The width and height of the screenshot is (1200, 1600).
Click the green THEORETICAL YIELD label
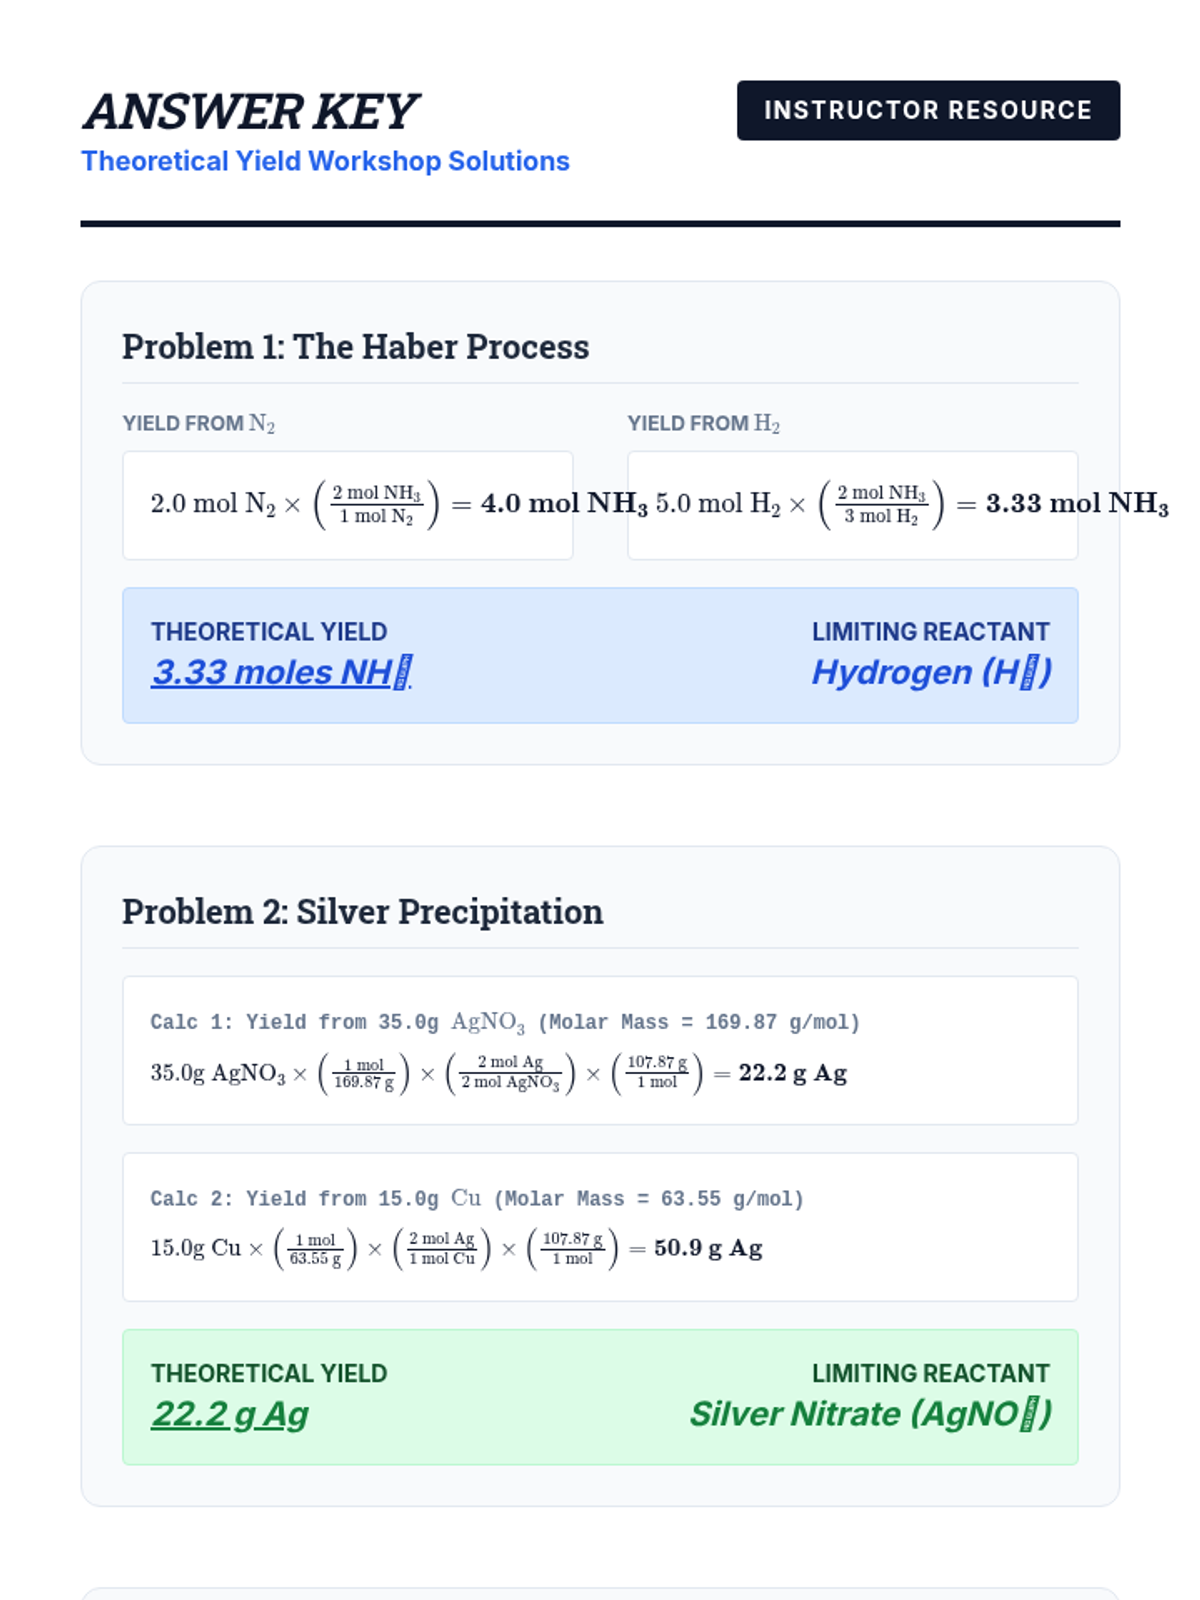[268, 1373]
